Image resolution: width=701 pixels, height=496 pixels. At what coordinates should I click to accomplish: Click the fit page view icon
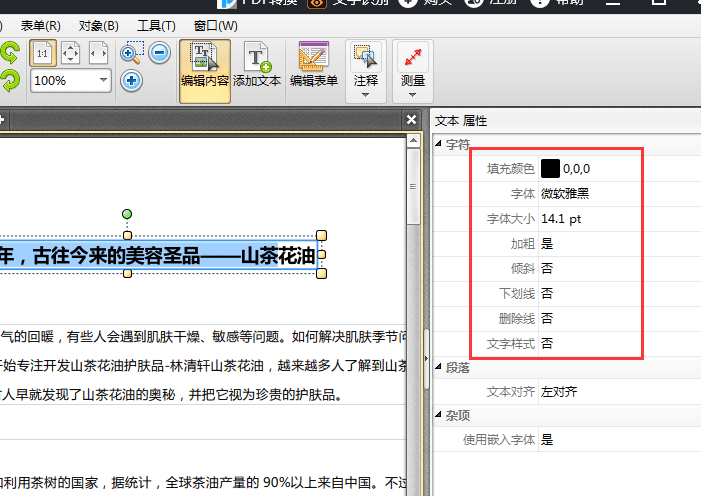[71, 53]
